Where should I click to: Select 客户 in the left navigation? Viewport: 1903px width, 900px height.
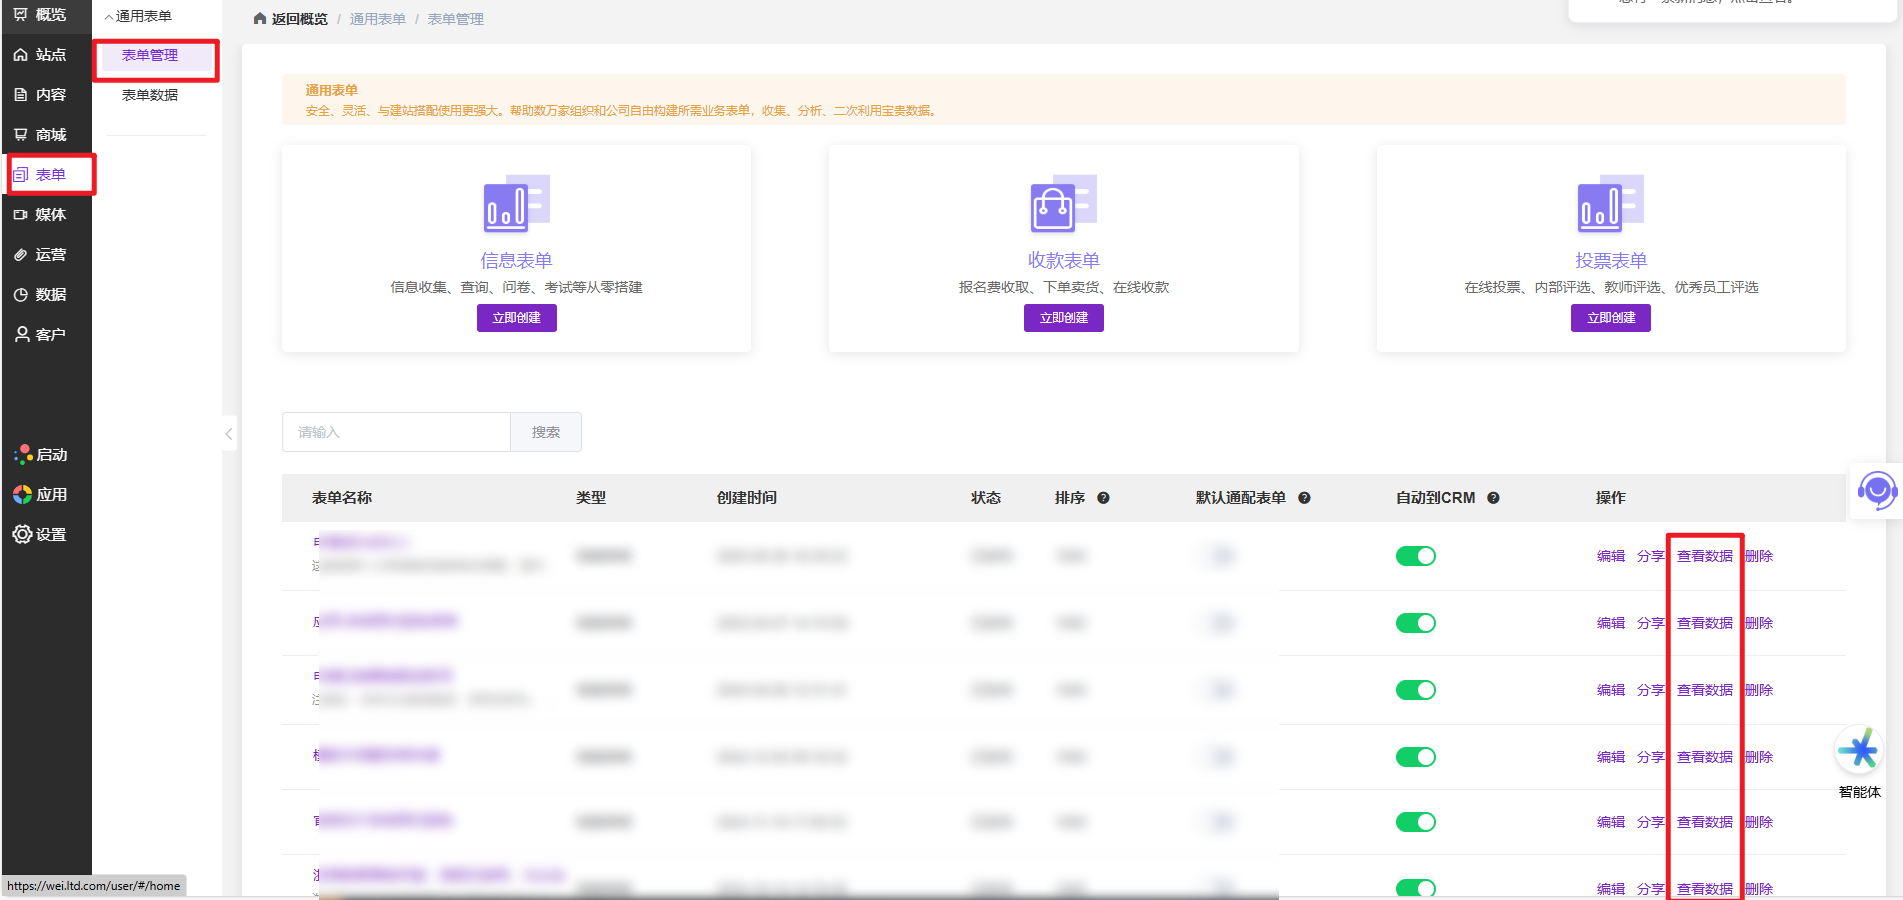pos(40,335)
